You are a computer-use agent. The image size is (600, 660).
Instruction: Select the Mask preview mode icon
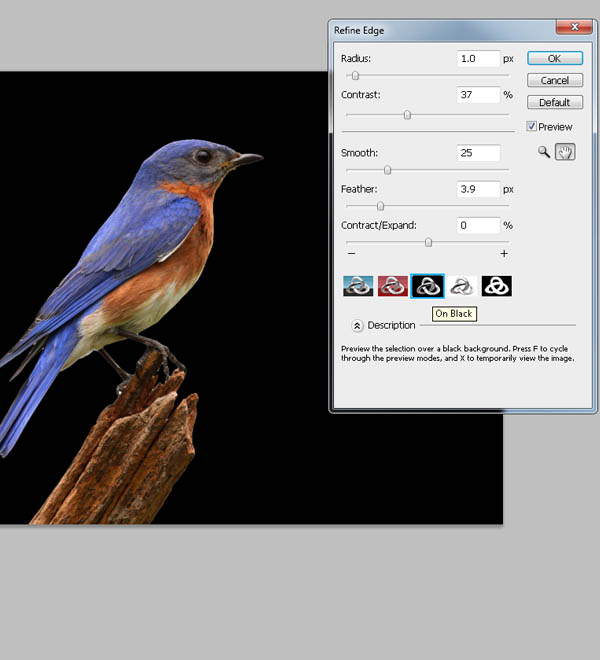[x=496, y=285]
